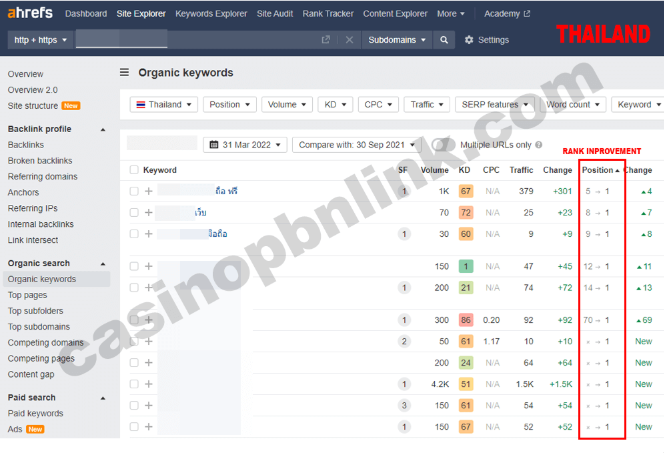Image resolution: width=664 pixels, height=453 pixels.
Task: Click the Settings gear icon
Action: pyautogui.click(x=469, y=40)
